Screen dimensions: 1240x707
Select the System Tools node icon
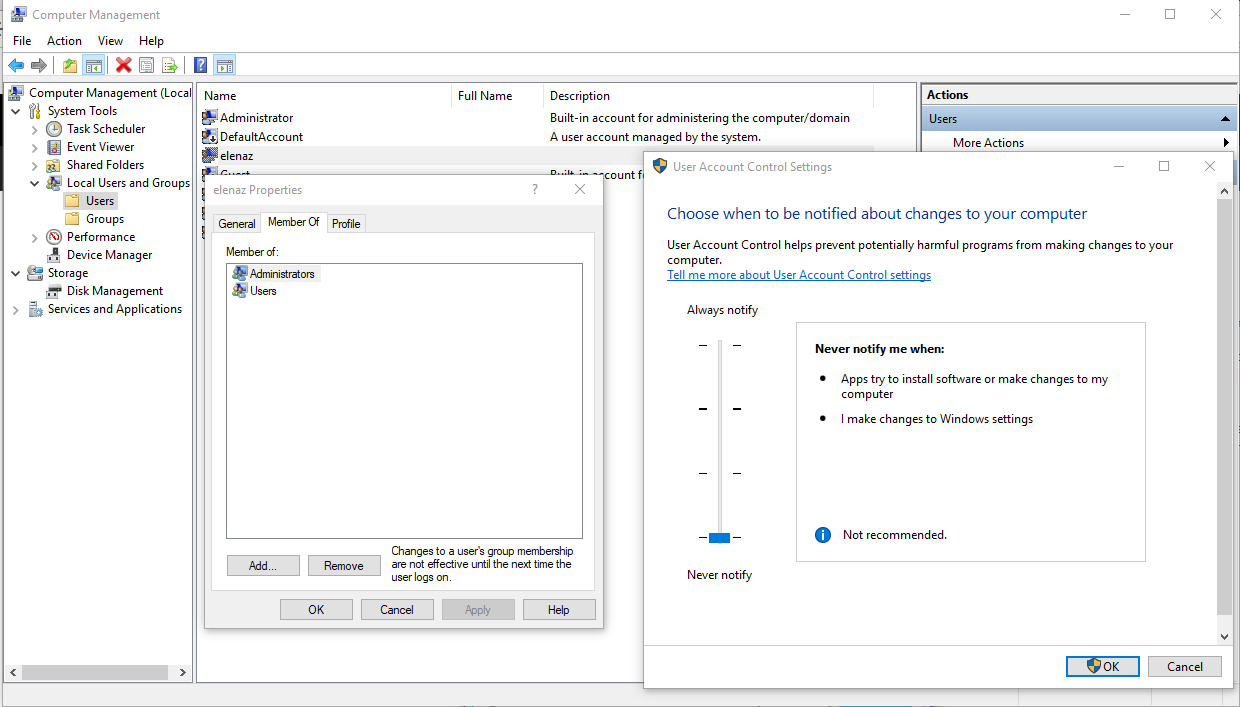pos(35,111)
